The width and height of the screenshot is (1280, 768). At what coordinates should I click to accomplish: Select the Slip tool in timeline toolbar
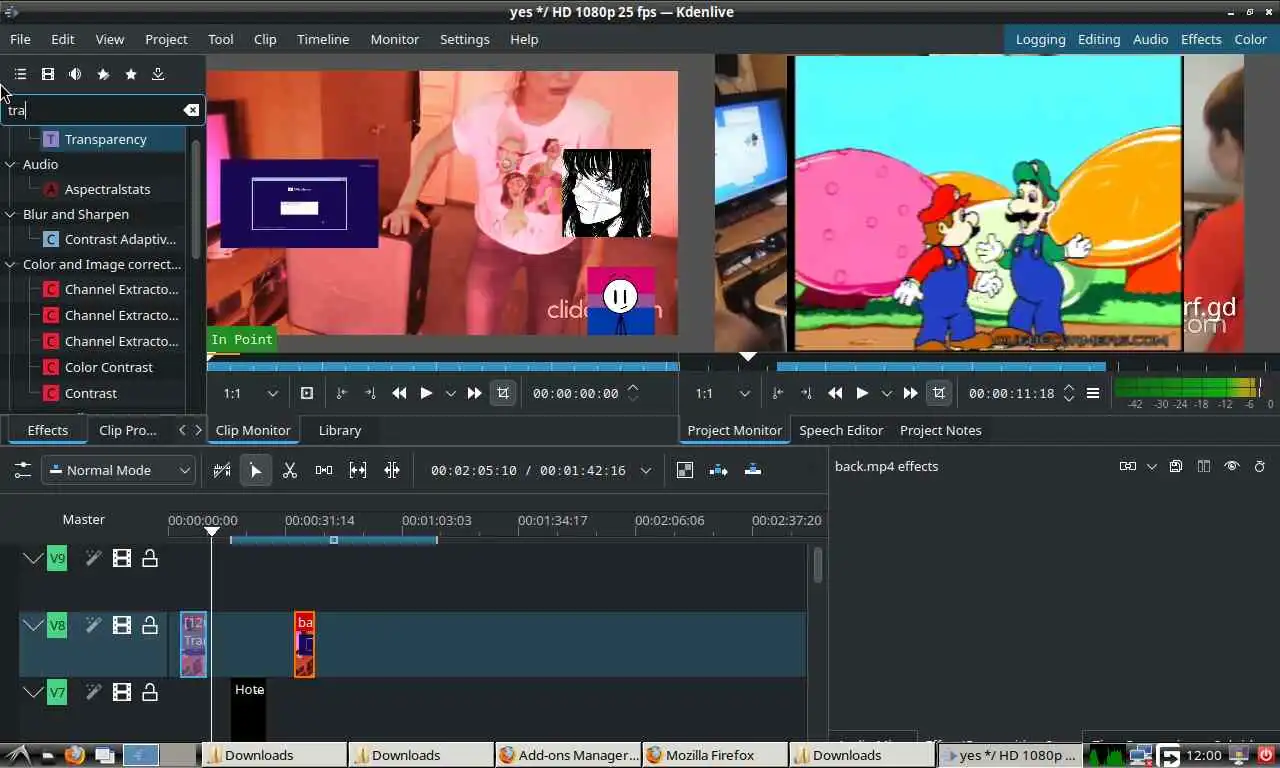pos(358,470)
